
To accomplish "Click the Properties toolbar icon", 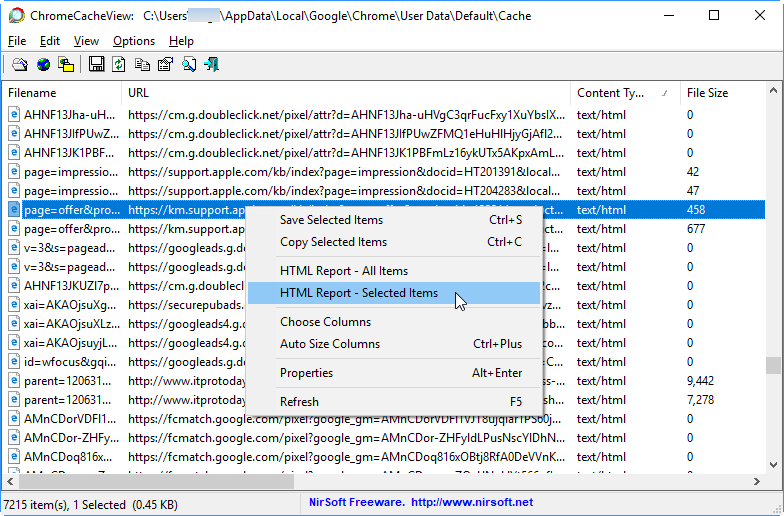I will tap(166, 64).
